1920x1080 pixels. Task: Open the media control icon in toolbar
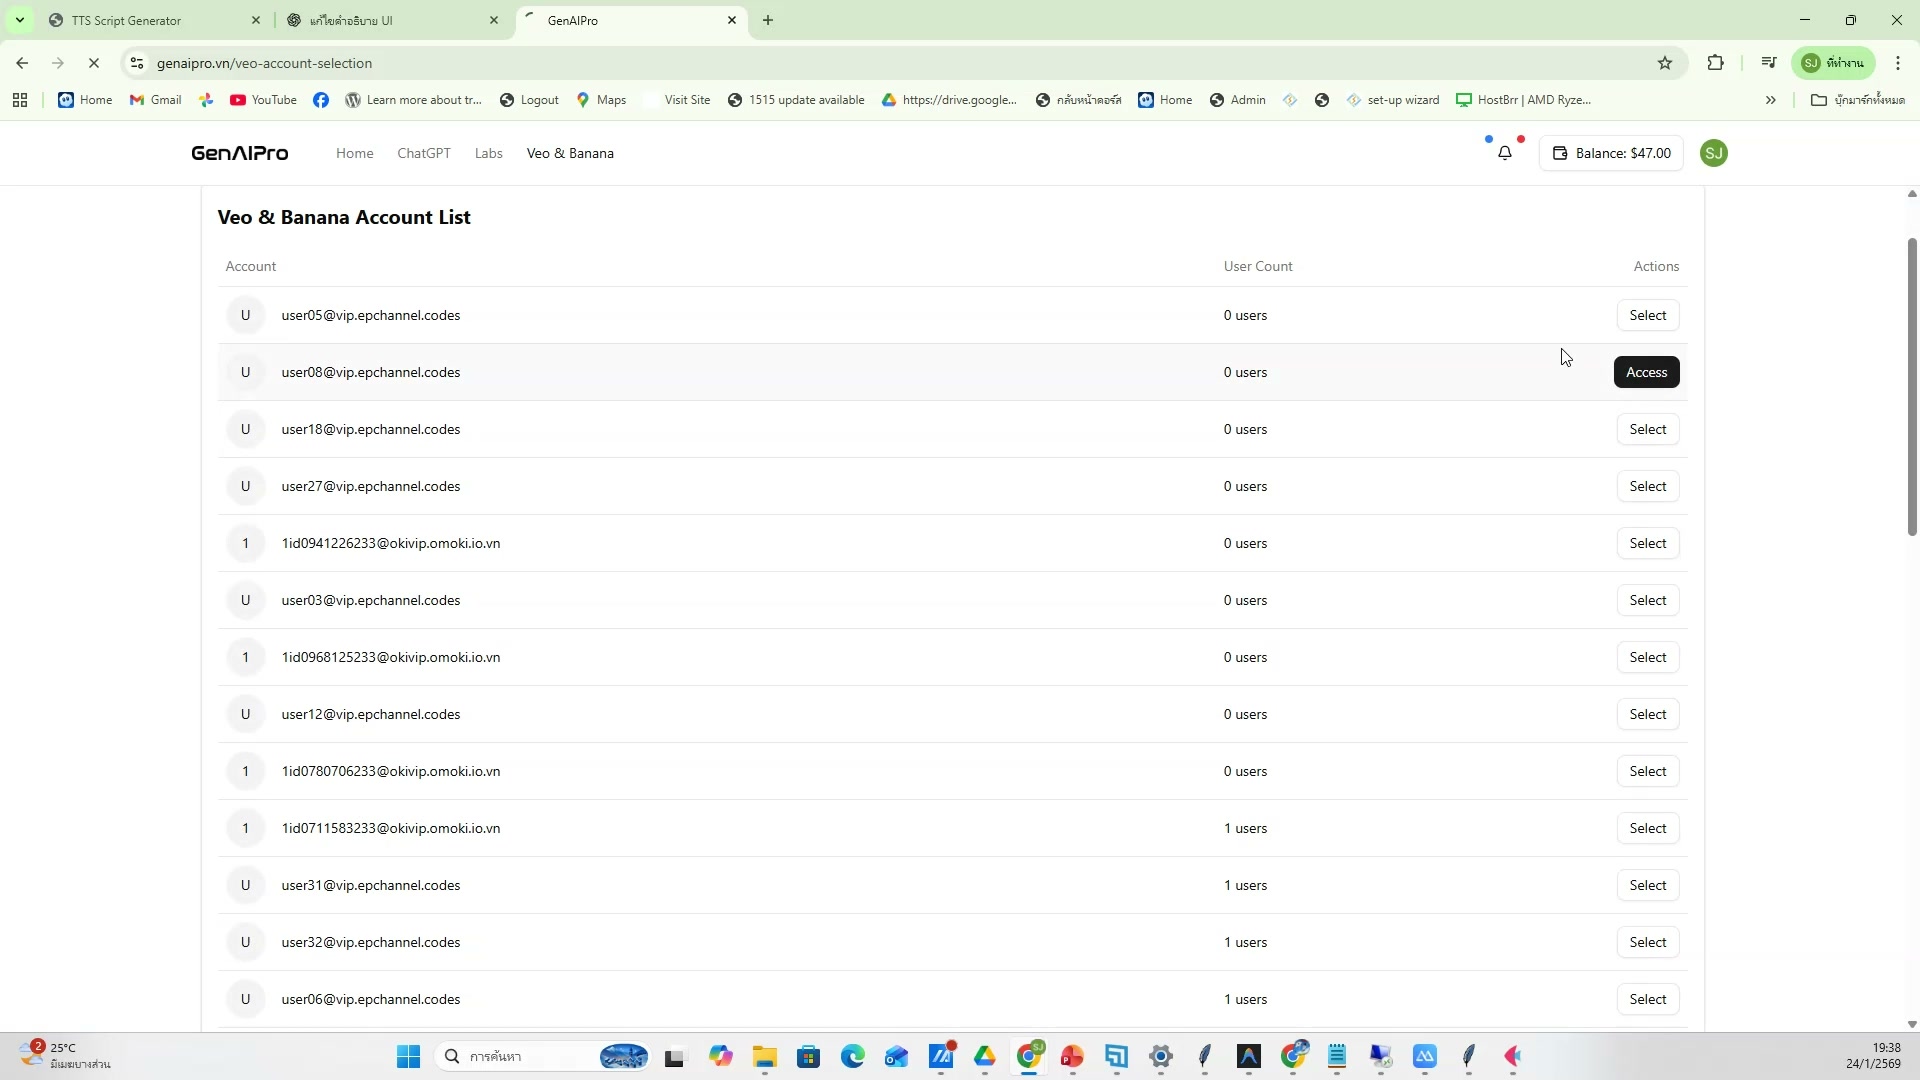(1769, 63)
